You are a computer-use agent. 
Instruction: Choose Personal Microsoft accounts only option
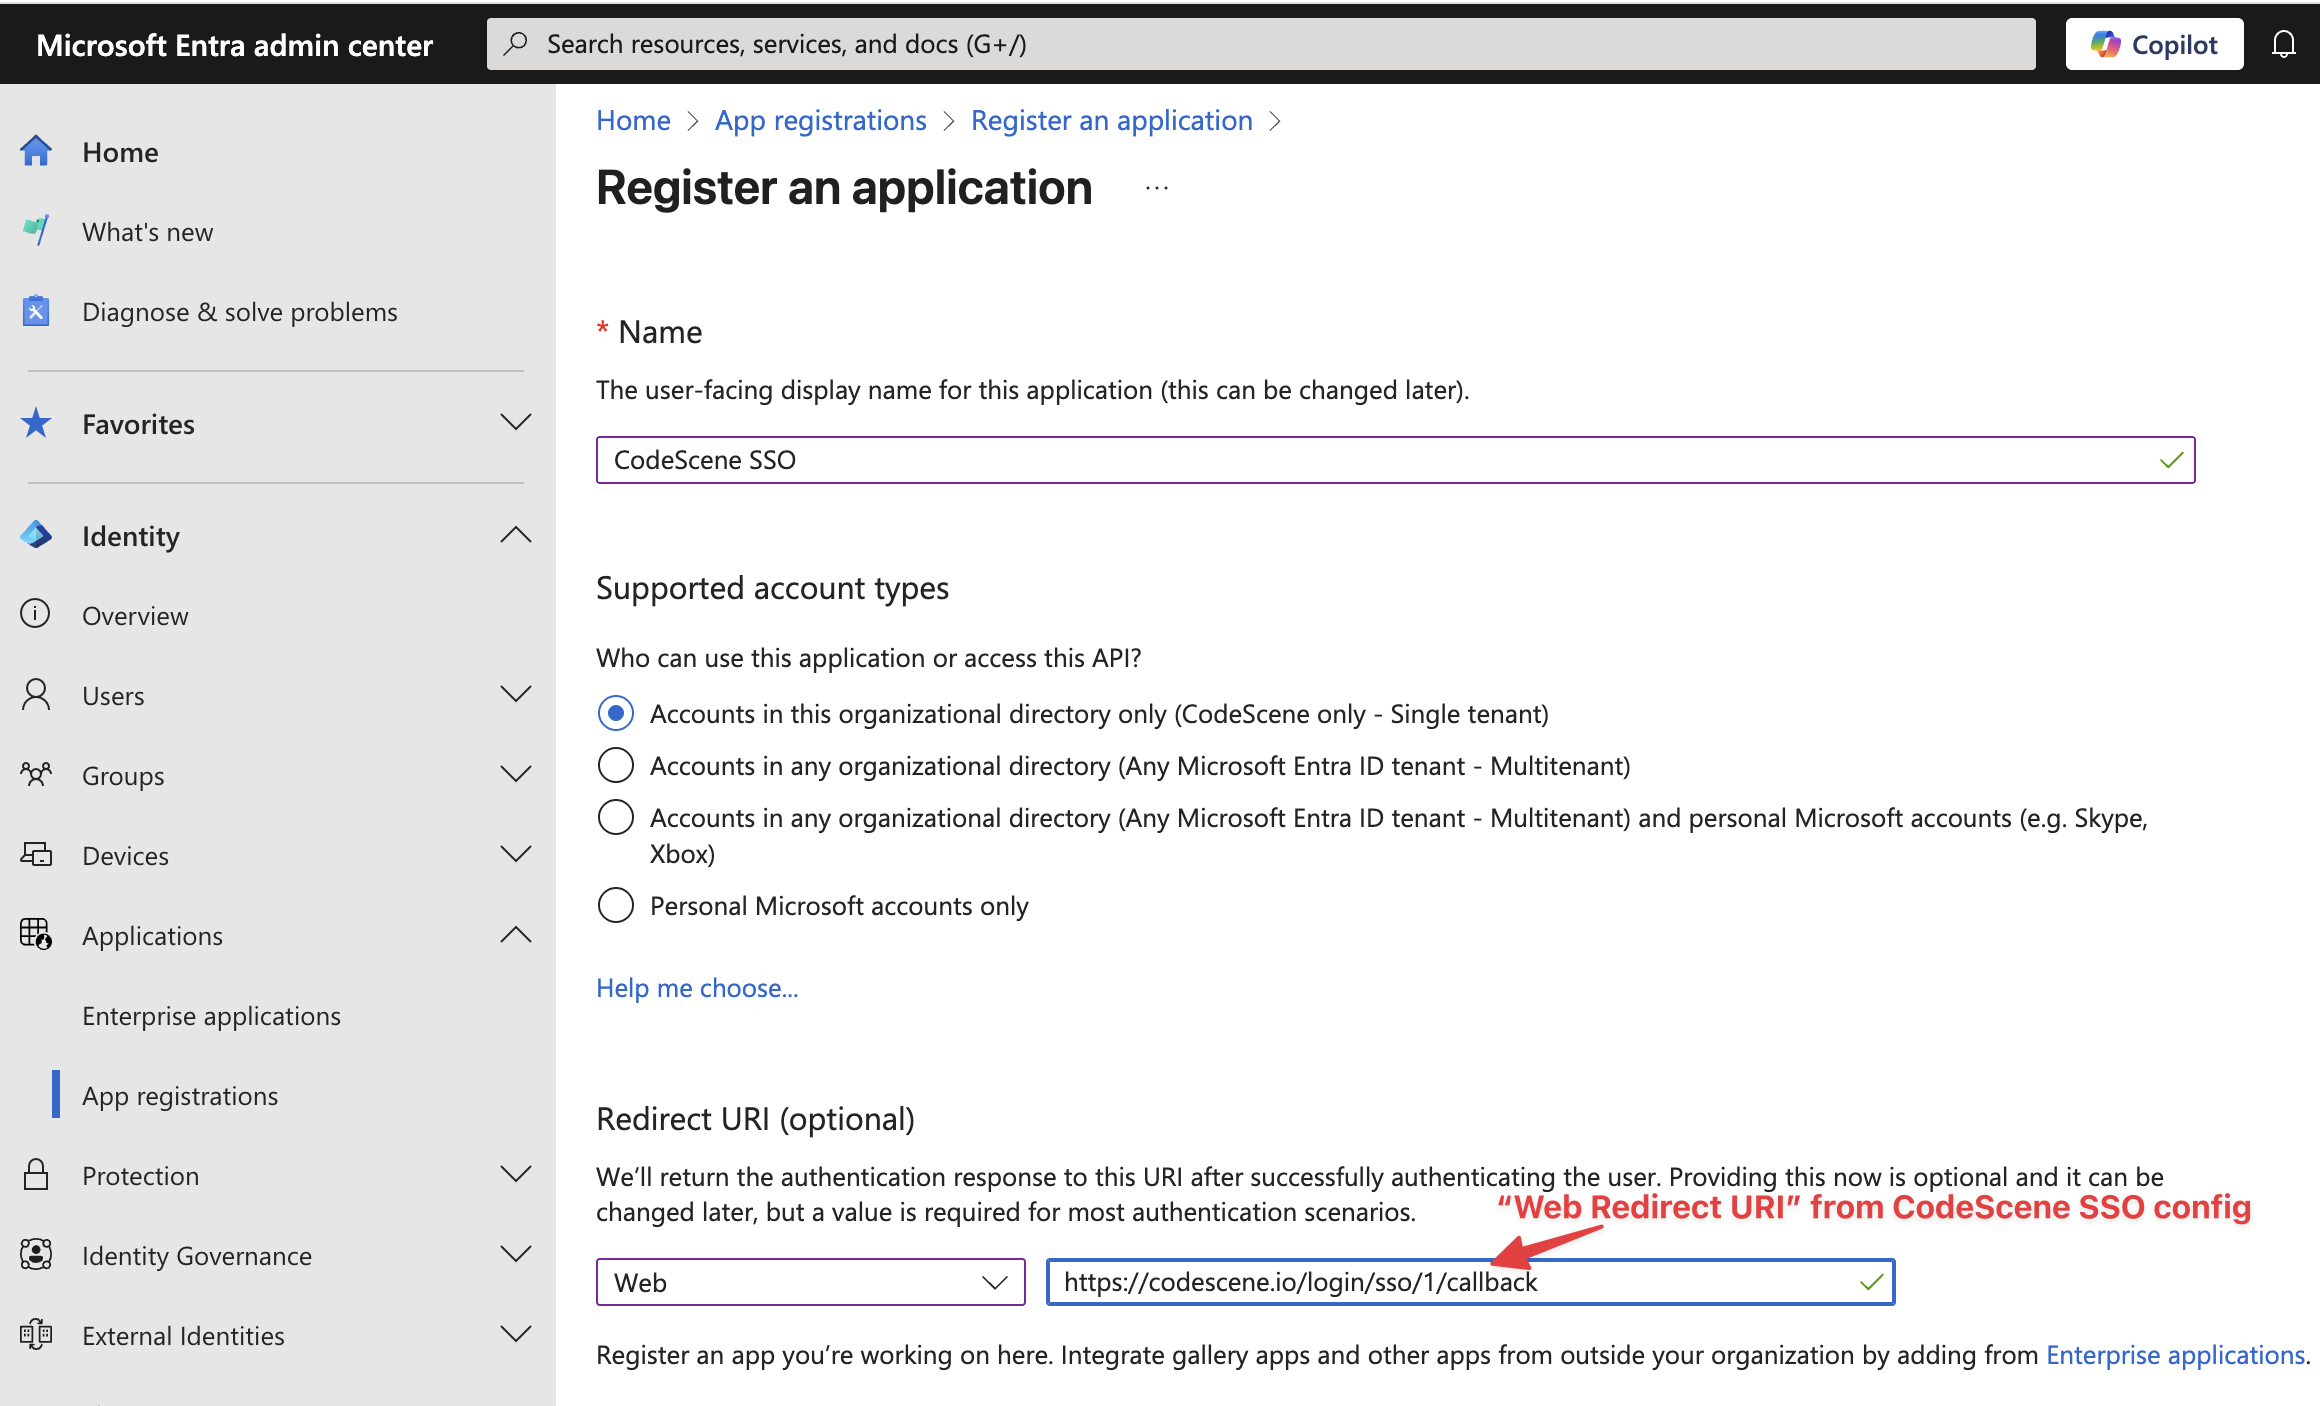(616, 905)
